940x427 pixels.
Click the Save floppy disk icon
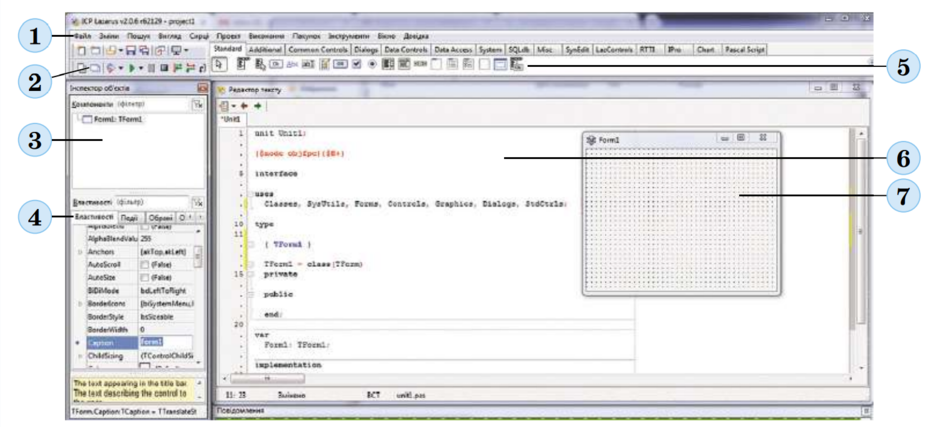pos(131,50)
